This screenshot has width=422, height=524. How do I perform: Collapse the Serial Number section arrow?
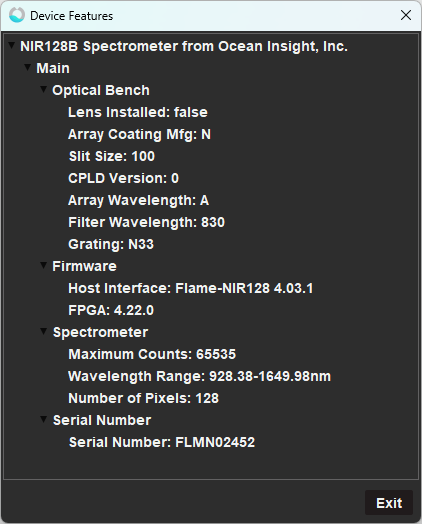tap(43, 419)
